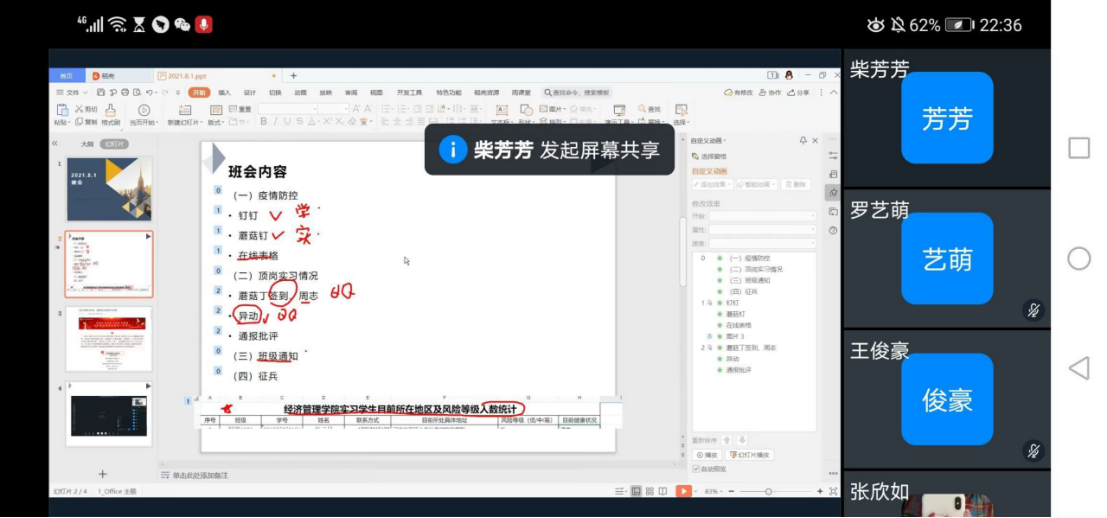Open the 设计 Design ribbon tab
The width and height of the screenshot is (1107, 518).
point(250,92)
